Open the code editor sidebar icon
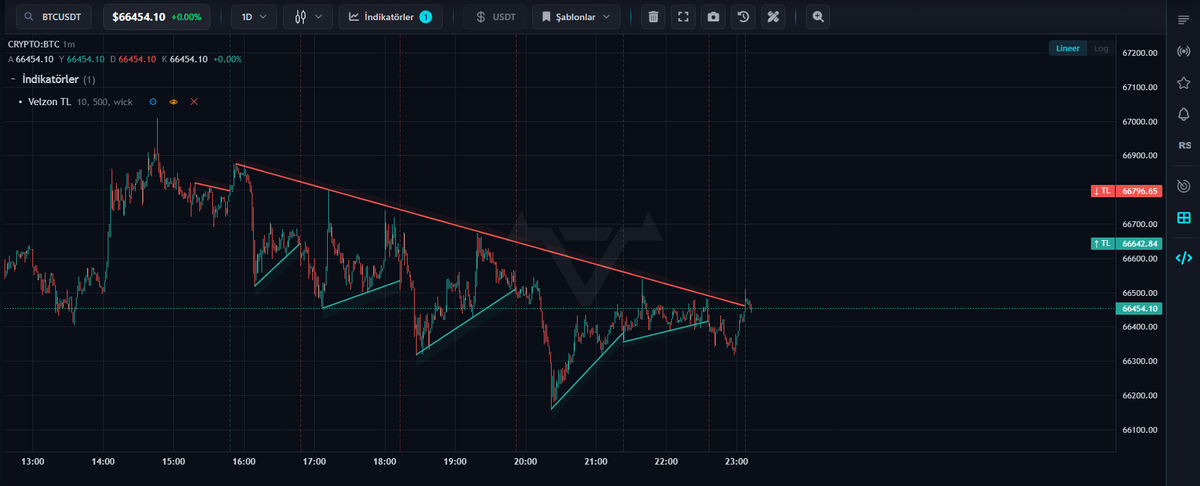The width and height of the screenshot is (1200, 486). [x=1184, y=257]
